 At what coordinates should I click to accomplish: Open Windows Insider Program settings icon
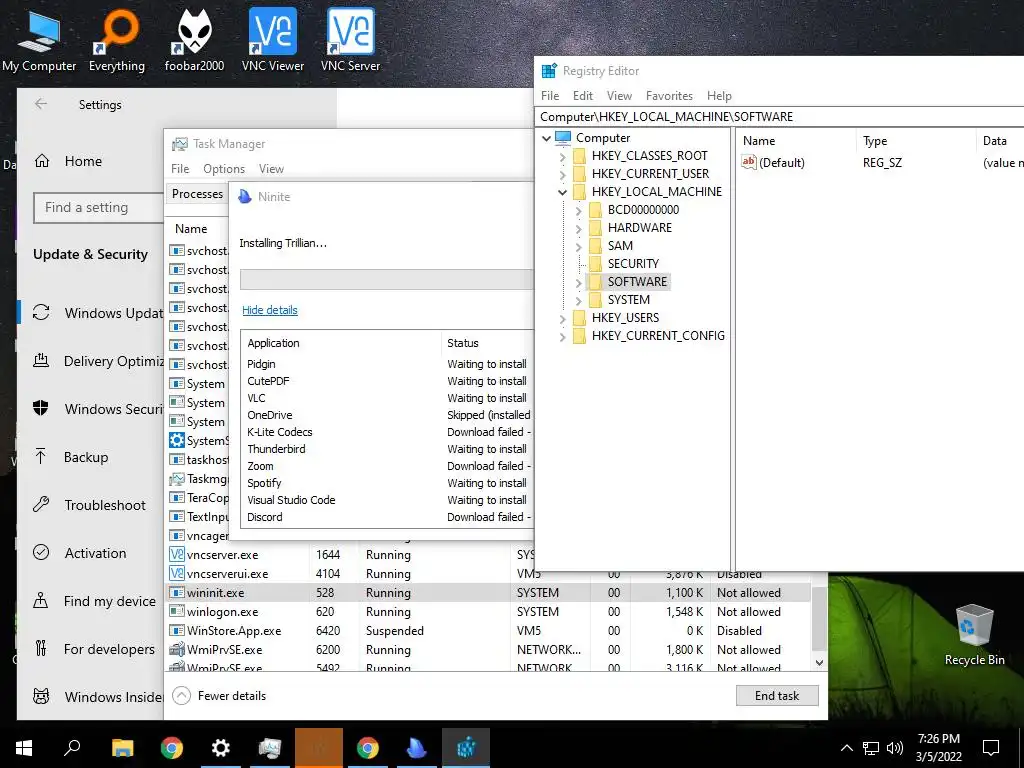pyautogui.click(x=41, y=697)
